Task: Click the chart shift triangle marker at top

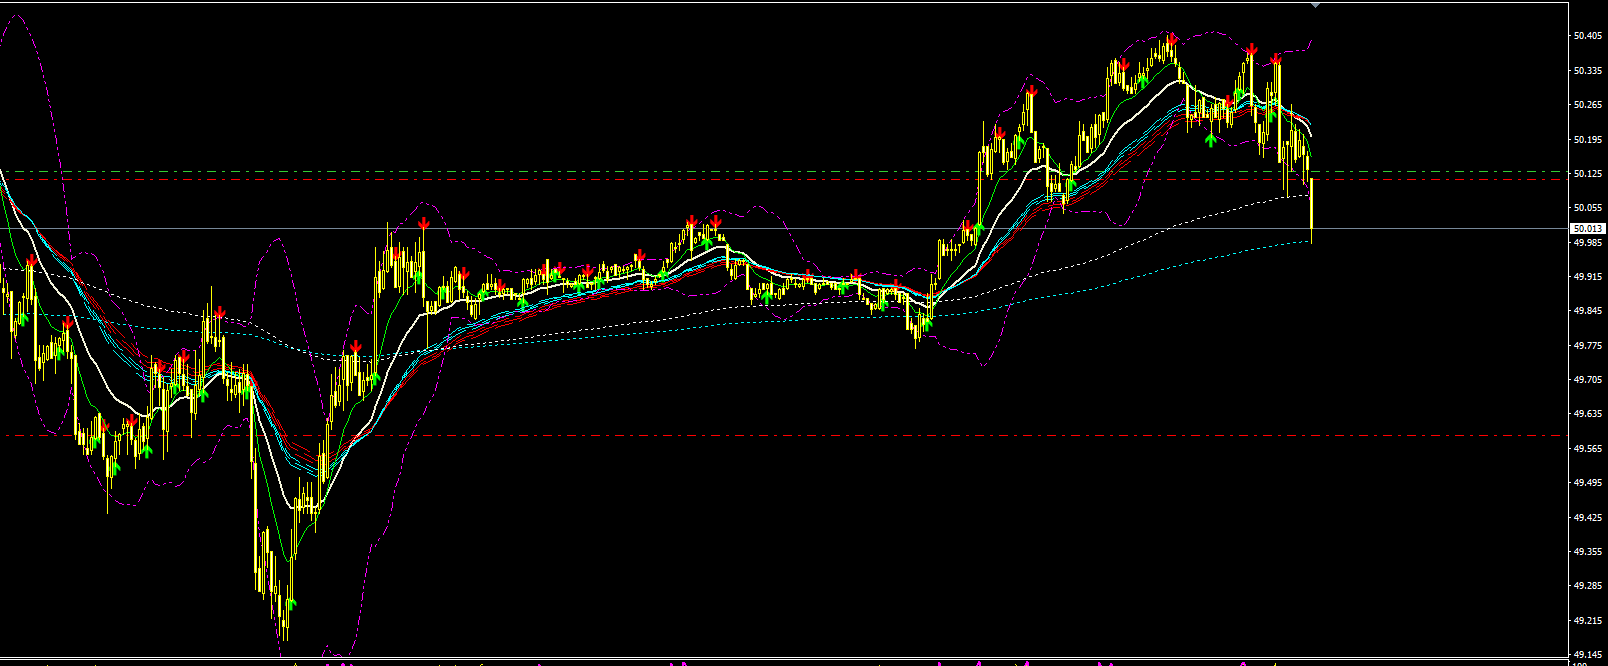Action: click(x=1316, y=5)
